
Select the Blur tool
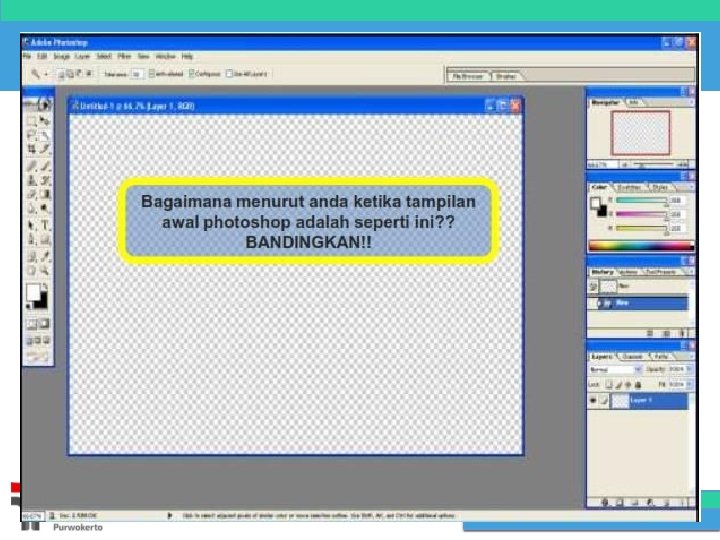(32, 208)
